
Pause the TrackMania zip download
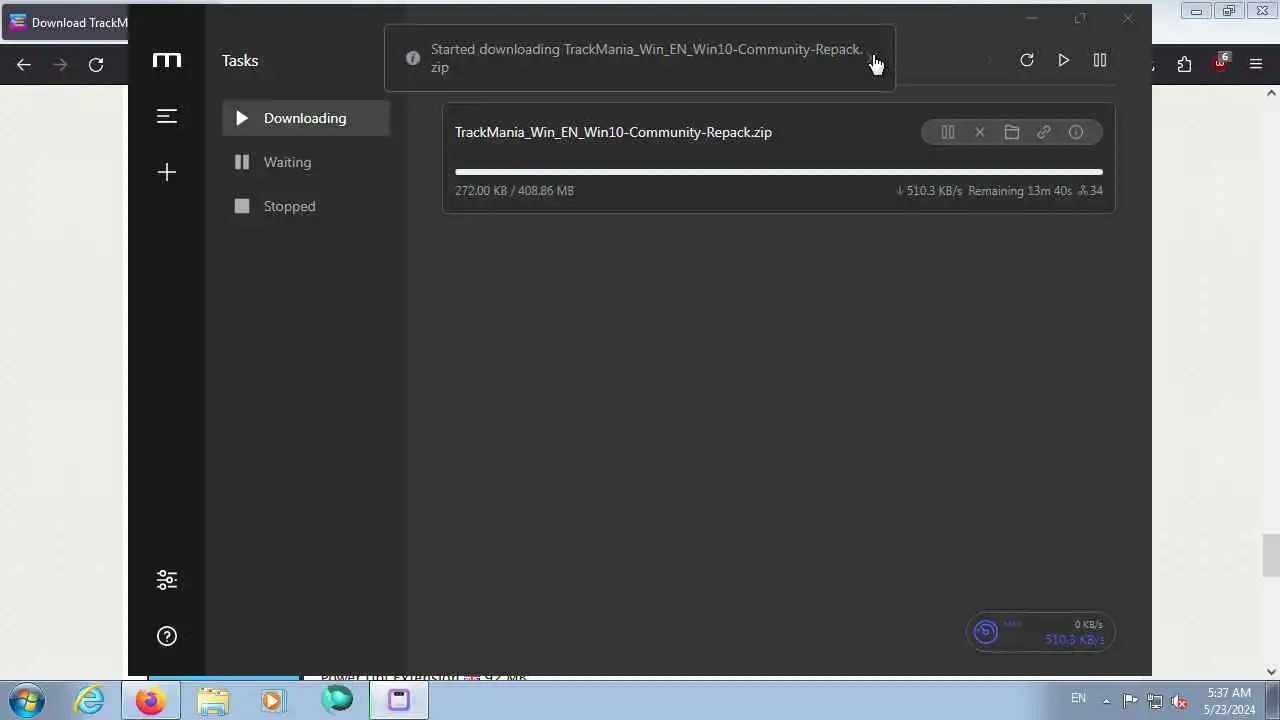click(x=948, y=132)
